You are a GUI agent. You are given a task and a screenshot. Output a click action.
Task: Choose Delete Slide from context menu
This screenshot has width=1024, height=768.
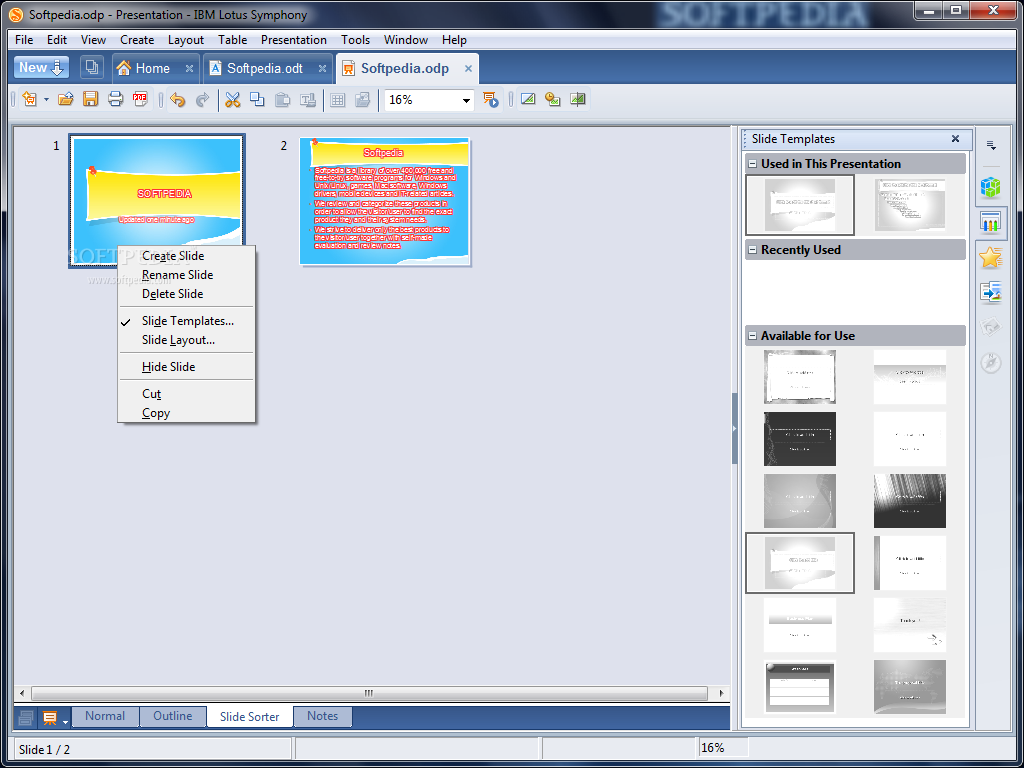click(x=187, y=294)
